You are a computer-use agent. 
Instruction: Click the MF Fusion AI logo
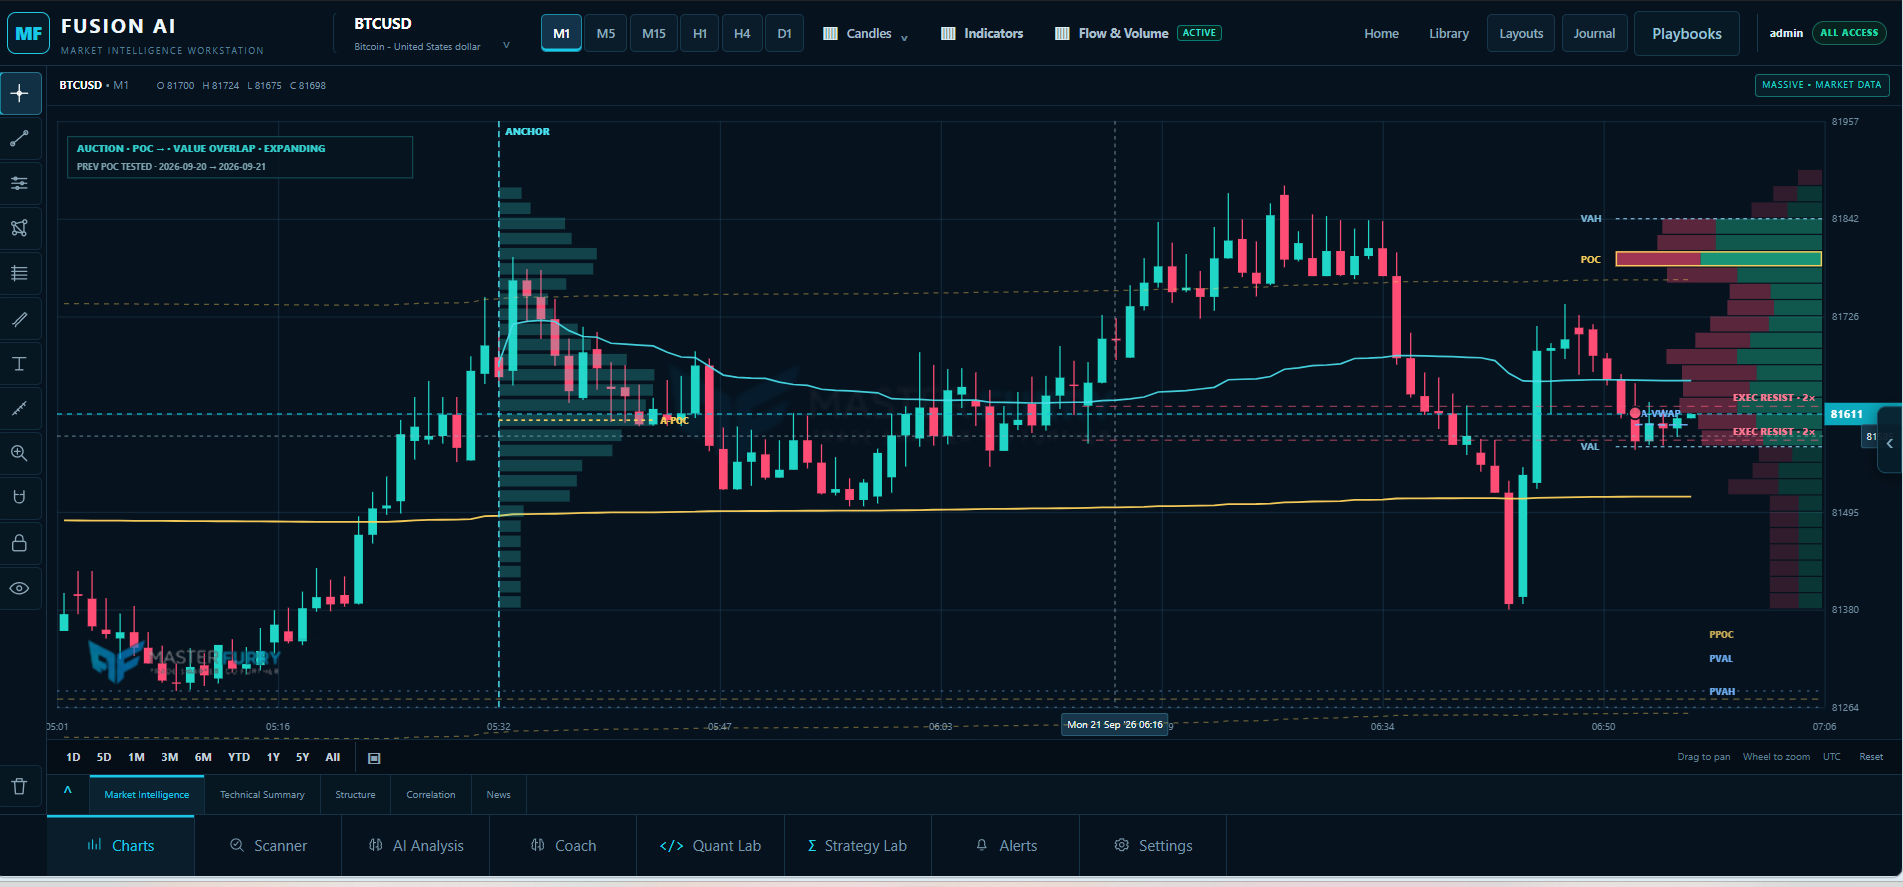(29, 33)
